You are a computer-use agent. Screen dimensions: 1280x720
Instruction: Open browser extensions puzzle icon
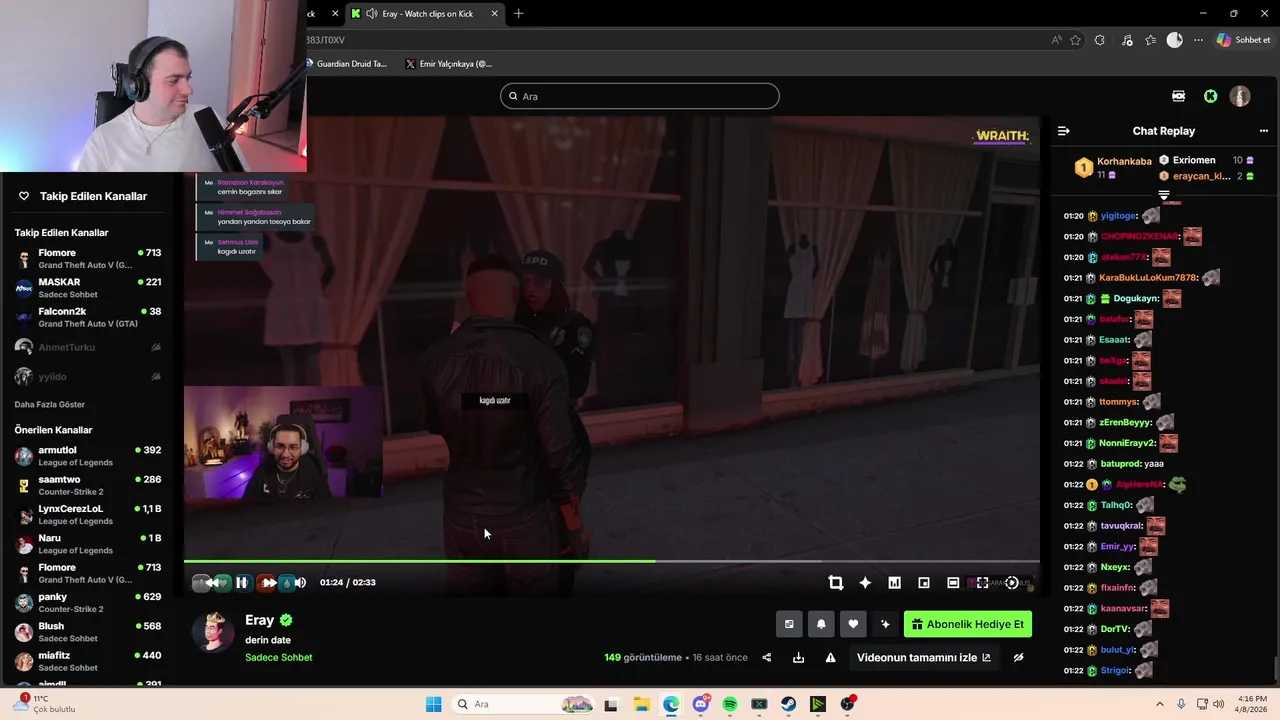click(x=1100, y=40)
